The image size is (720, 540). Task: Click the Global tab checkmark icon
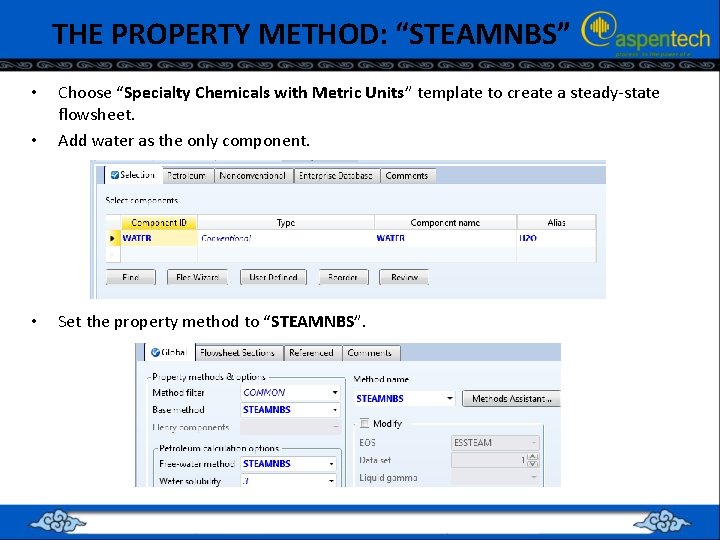156,352
